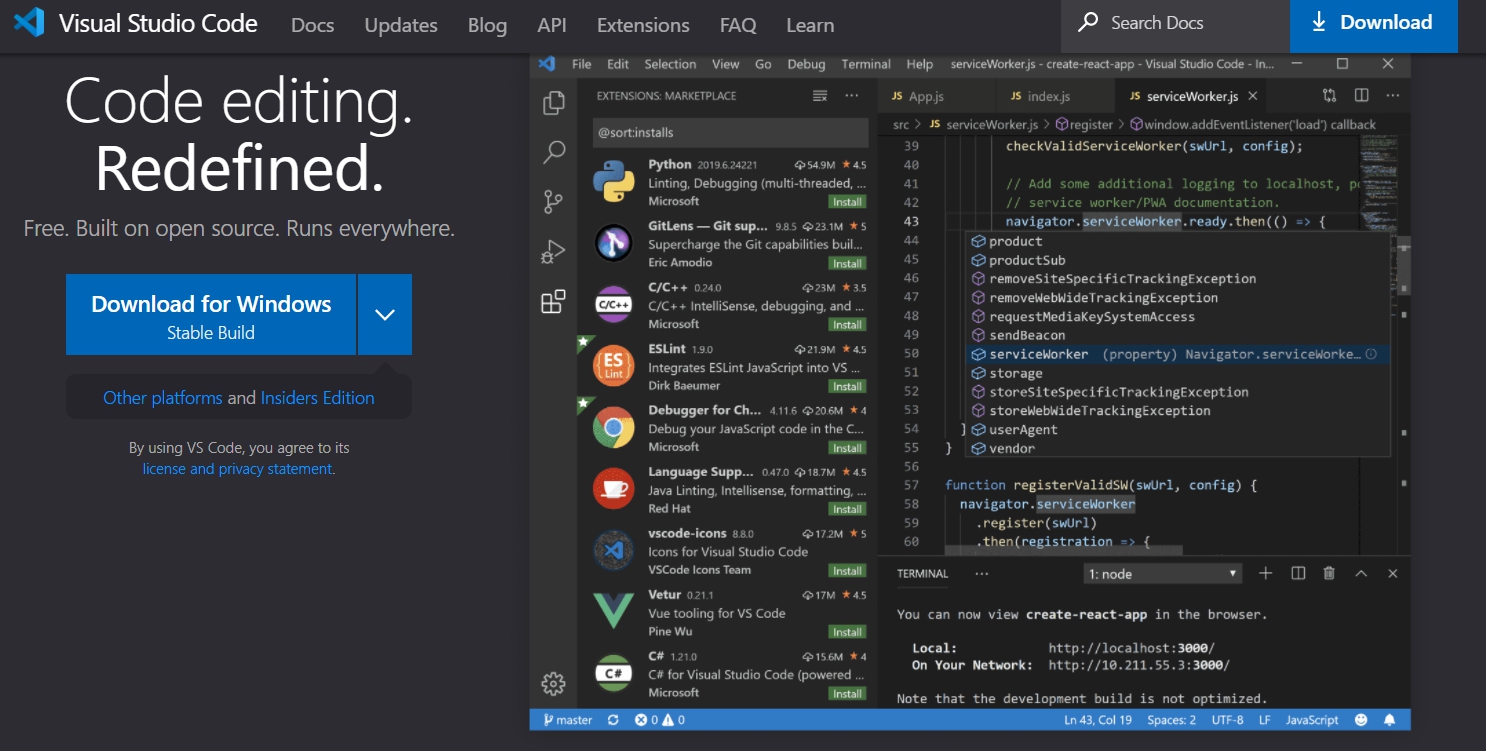This screenshot has width=1486, height=751.
Task: Click the split editor icon
Action: click(1361, 96)
